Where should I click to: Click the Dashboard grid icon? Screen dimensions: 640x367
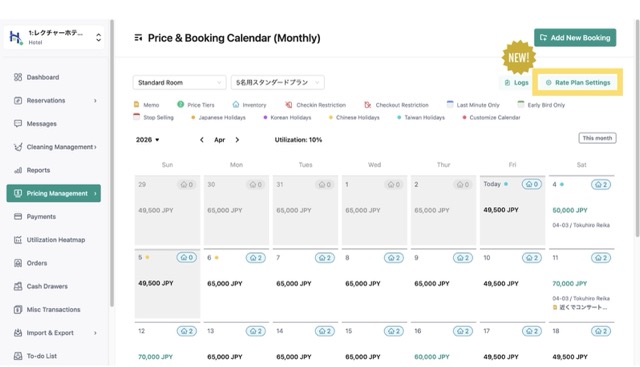(x=18, y=77)
